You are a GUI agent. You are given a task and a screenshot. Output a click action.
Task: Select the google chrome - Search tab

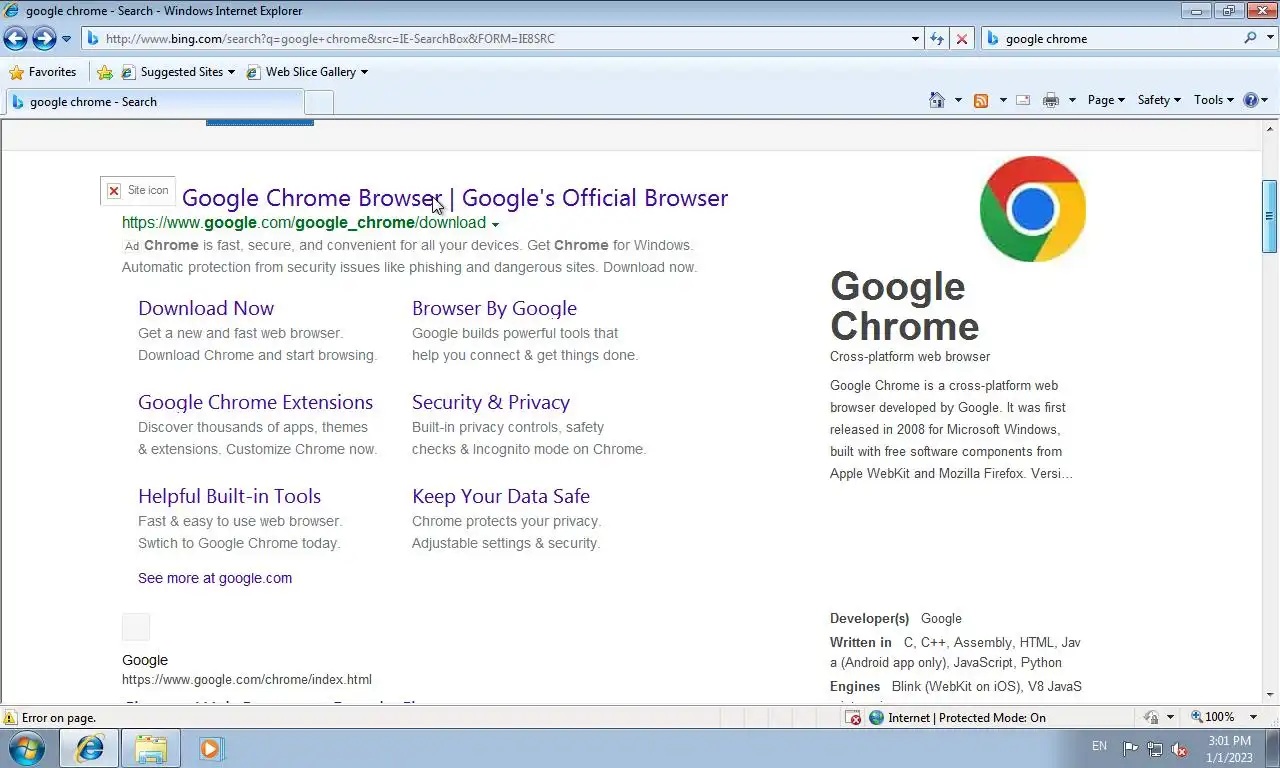[x=154, y=102]
